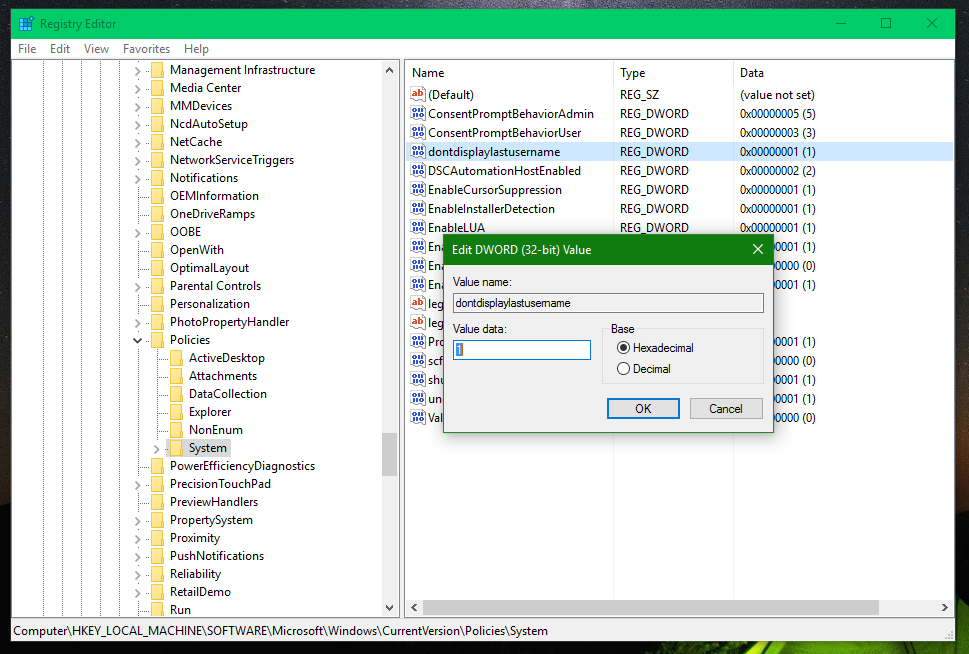Click the ConsentPromptBehaviorAdmin DWORD icon
969x654 pixels.
click(x=418, y=114)
